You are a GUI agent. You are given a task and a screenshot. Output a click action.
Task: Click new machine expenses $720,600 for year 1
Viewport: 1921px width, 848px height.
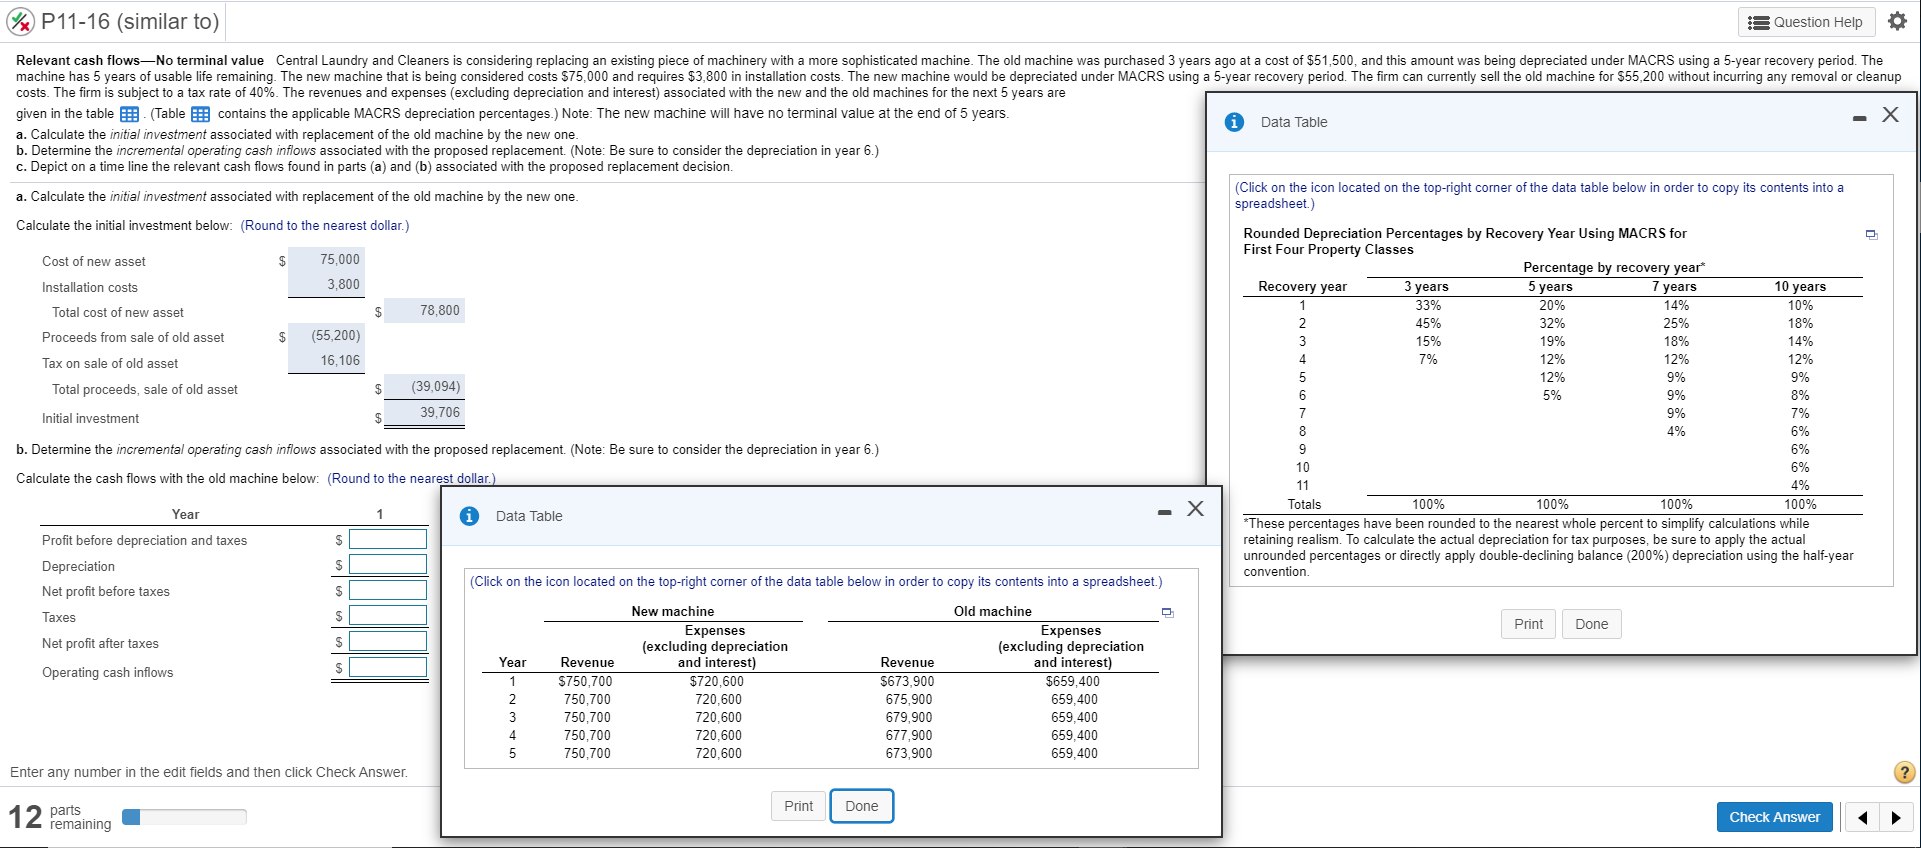point(716,681)
